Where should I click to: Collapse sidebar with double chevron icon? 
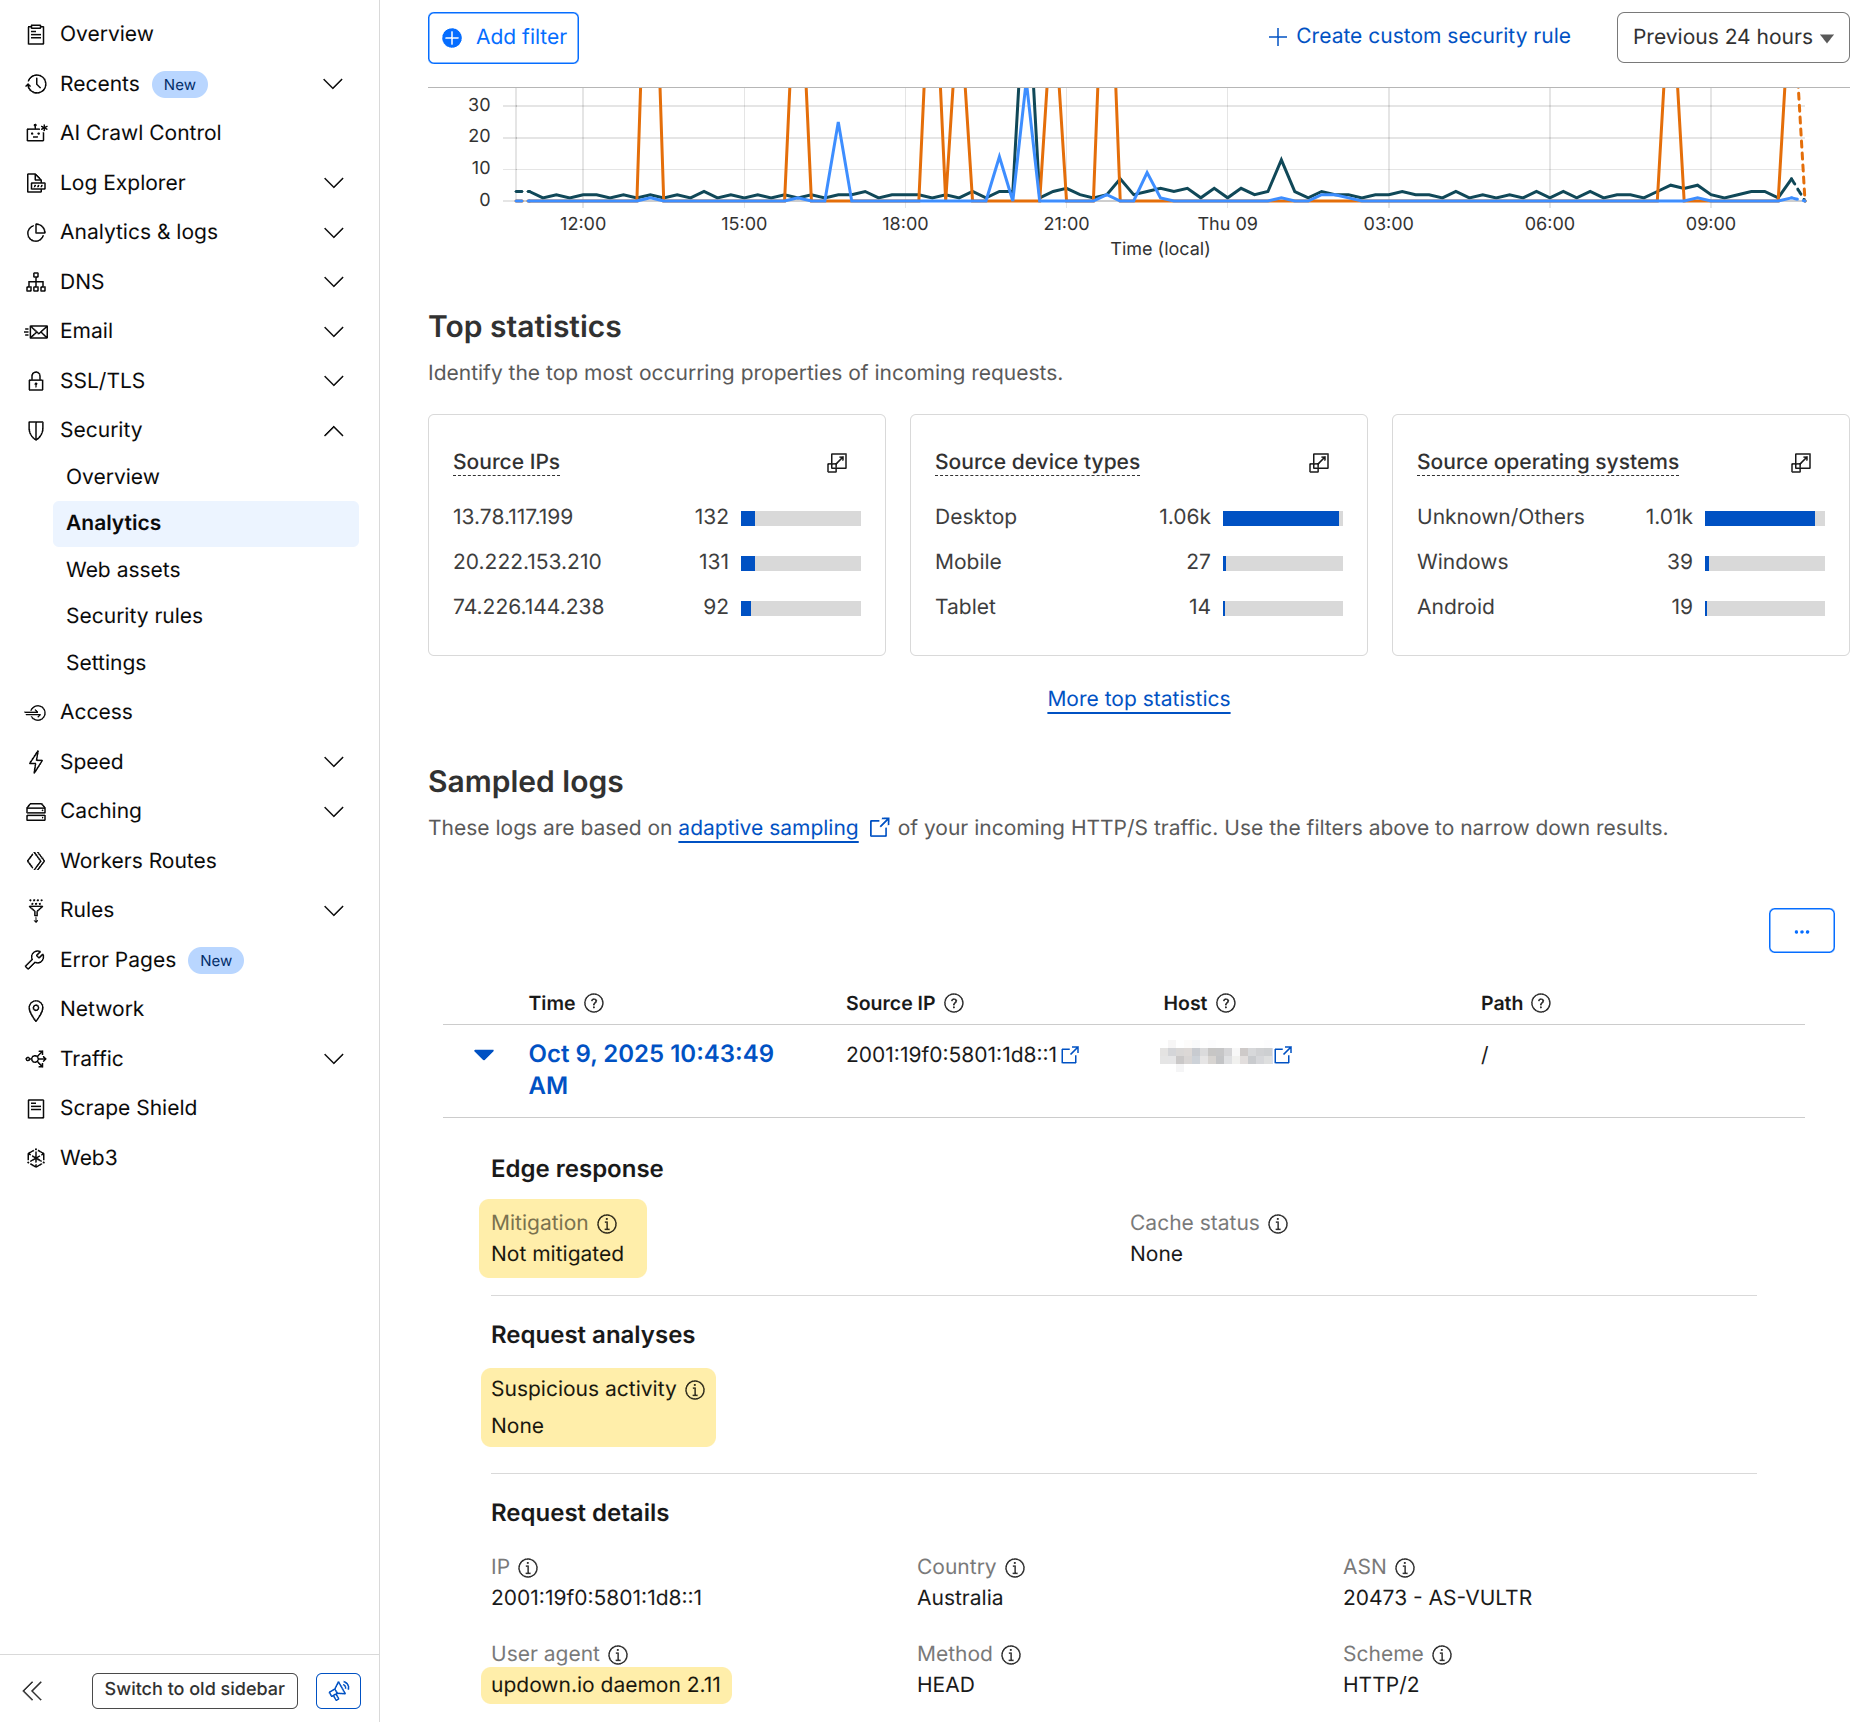(33, 1691)
